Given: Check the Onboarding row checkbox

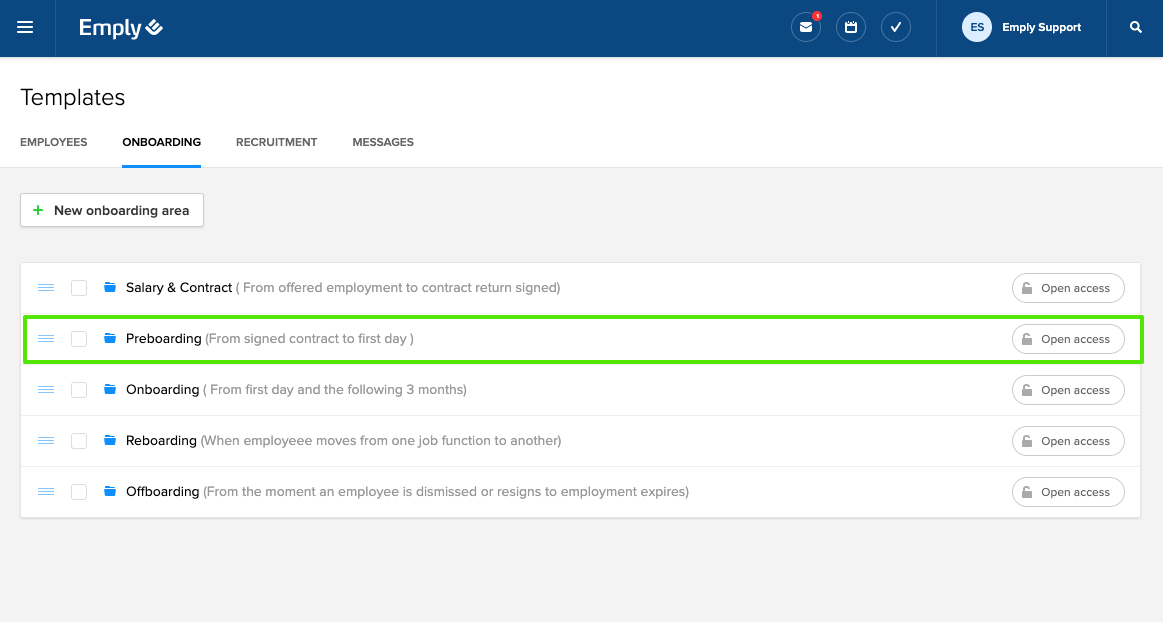Looking at the screenshot, I should (79, 390).
